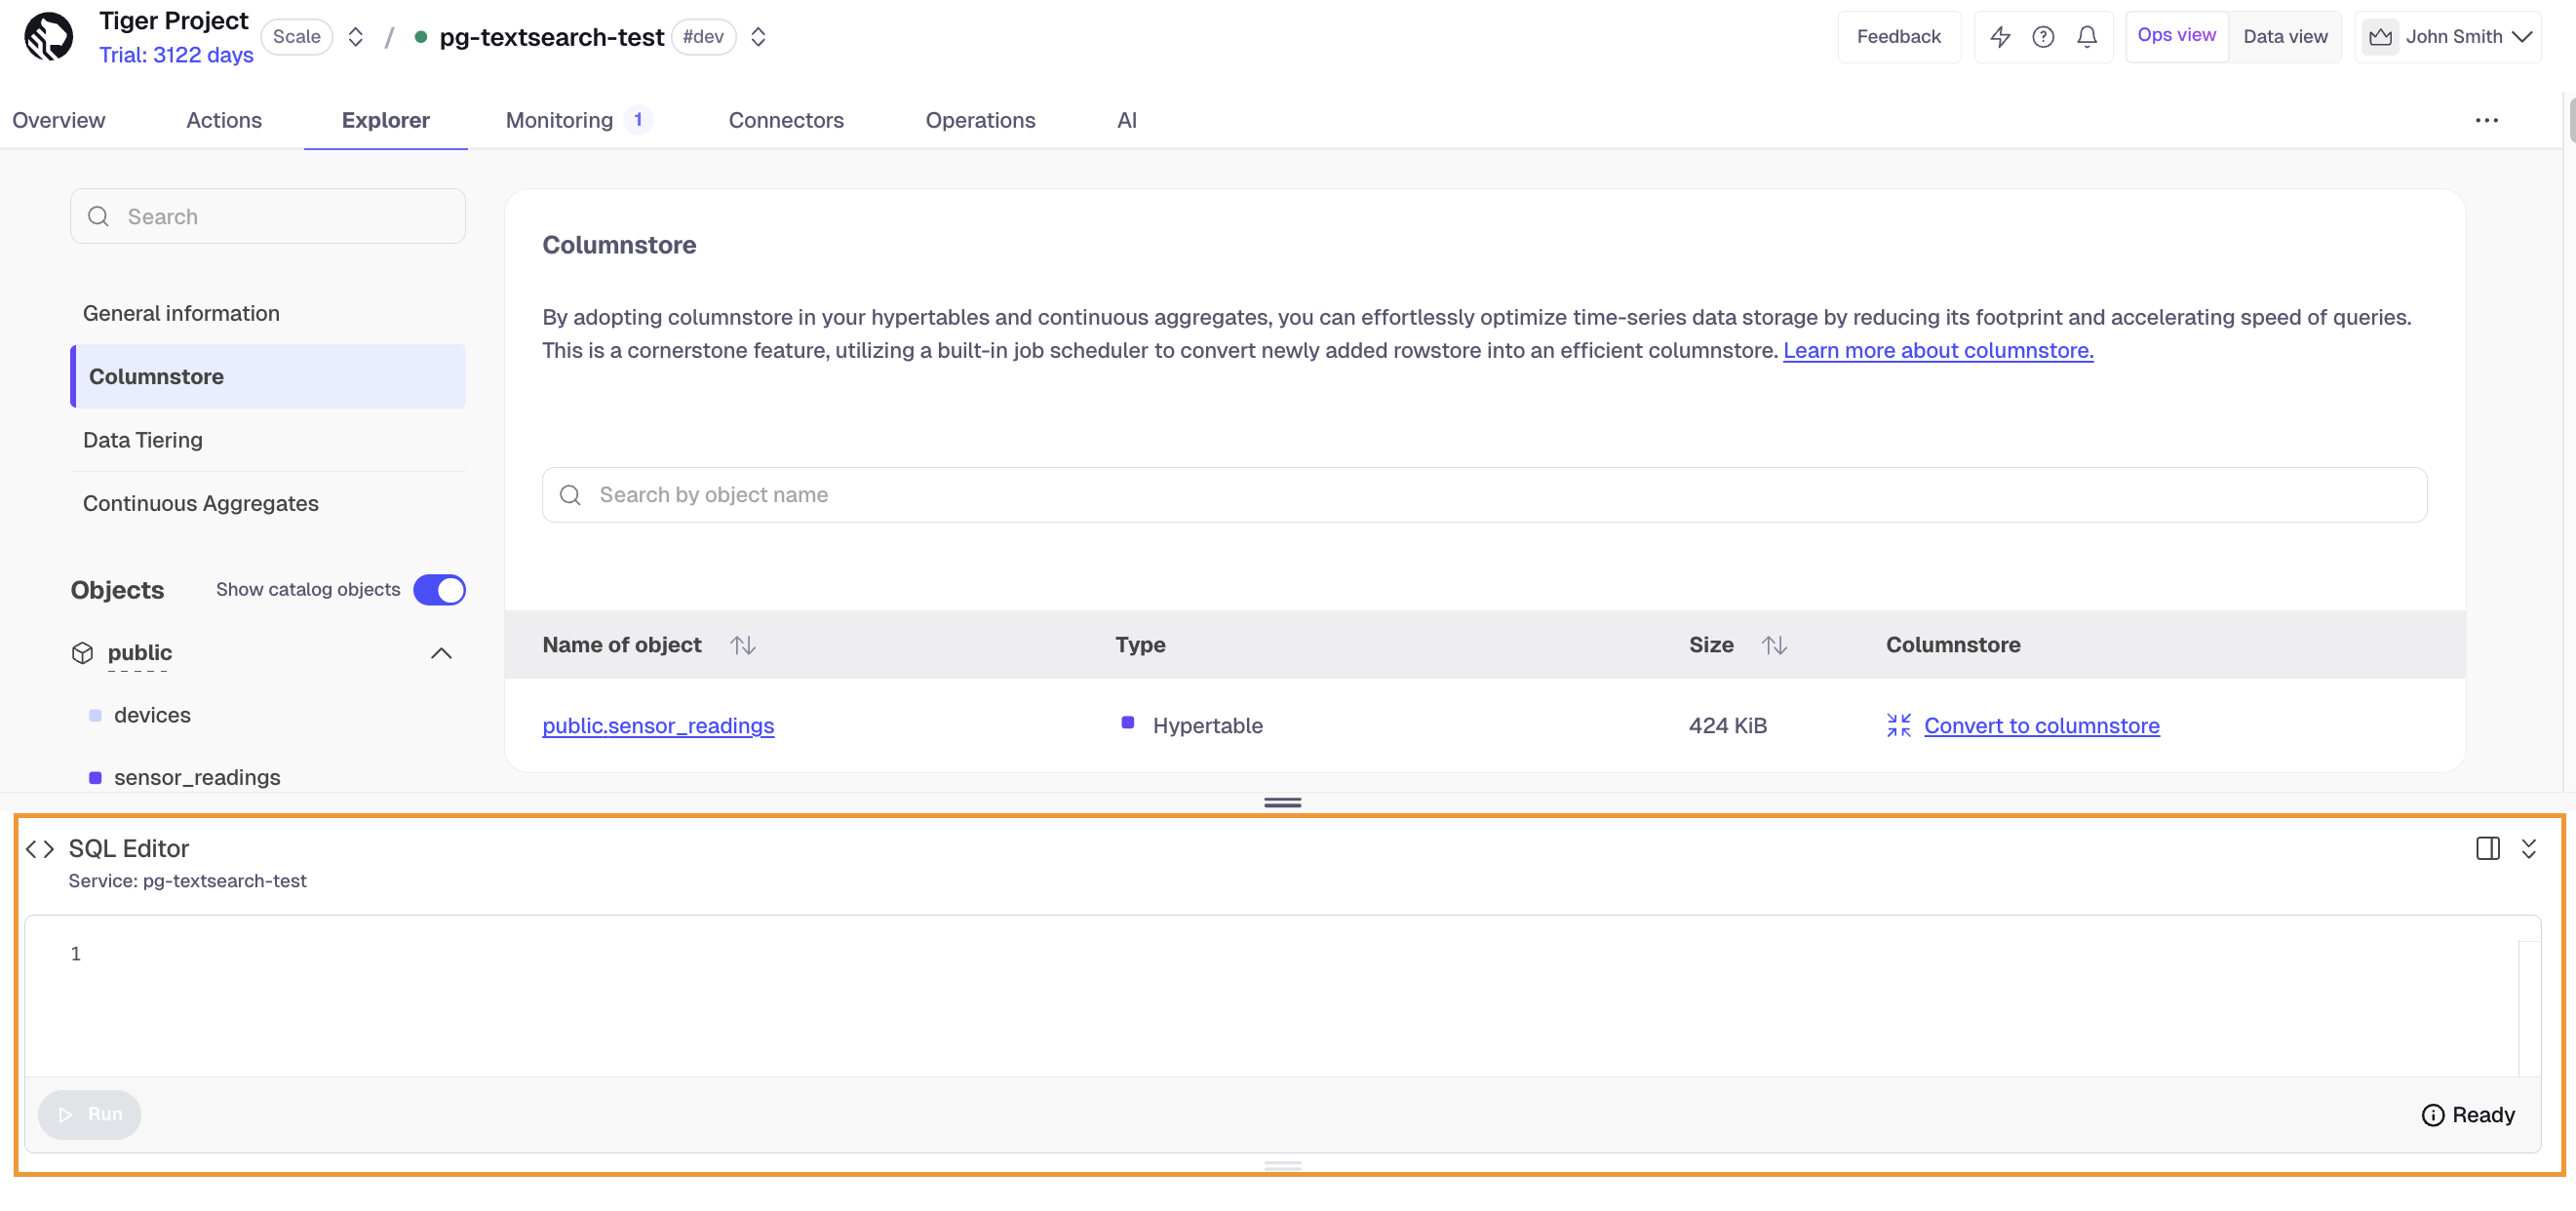Switch to Data view
2576x1211 pixels.
(x=2286, y=36)
